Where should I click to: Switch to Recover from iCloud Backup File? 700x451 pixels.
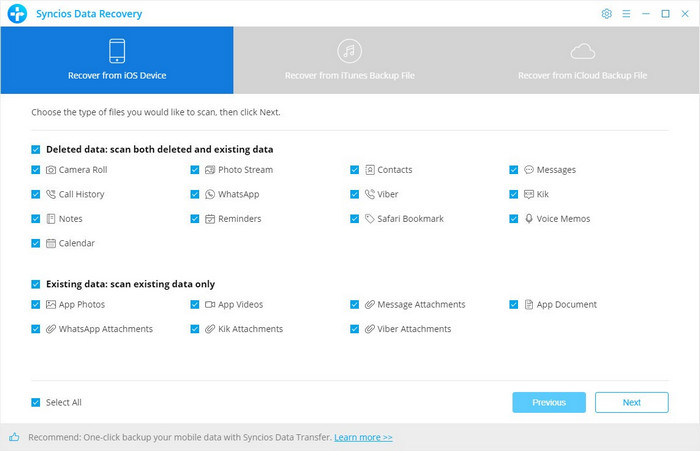(583, 60)
